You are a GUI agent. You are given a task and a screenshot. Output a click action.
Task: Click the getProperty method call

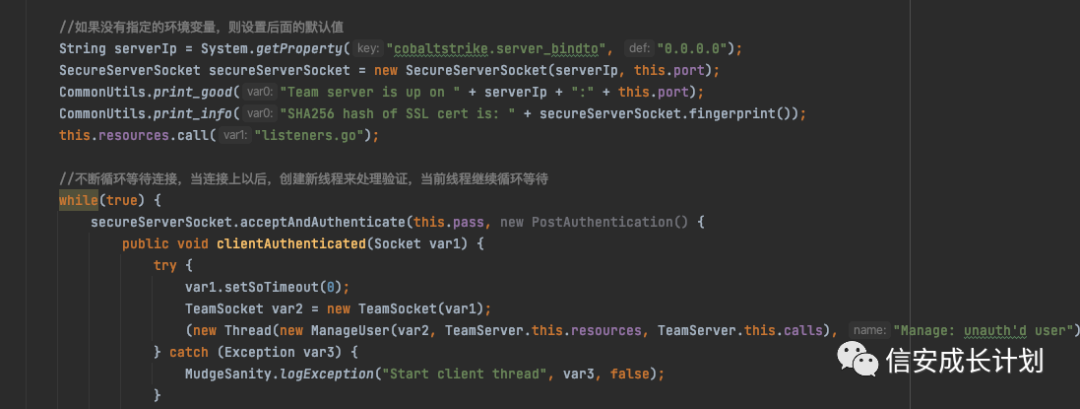[300, 48]
